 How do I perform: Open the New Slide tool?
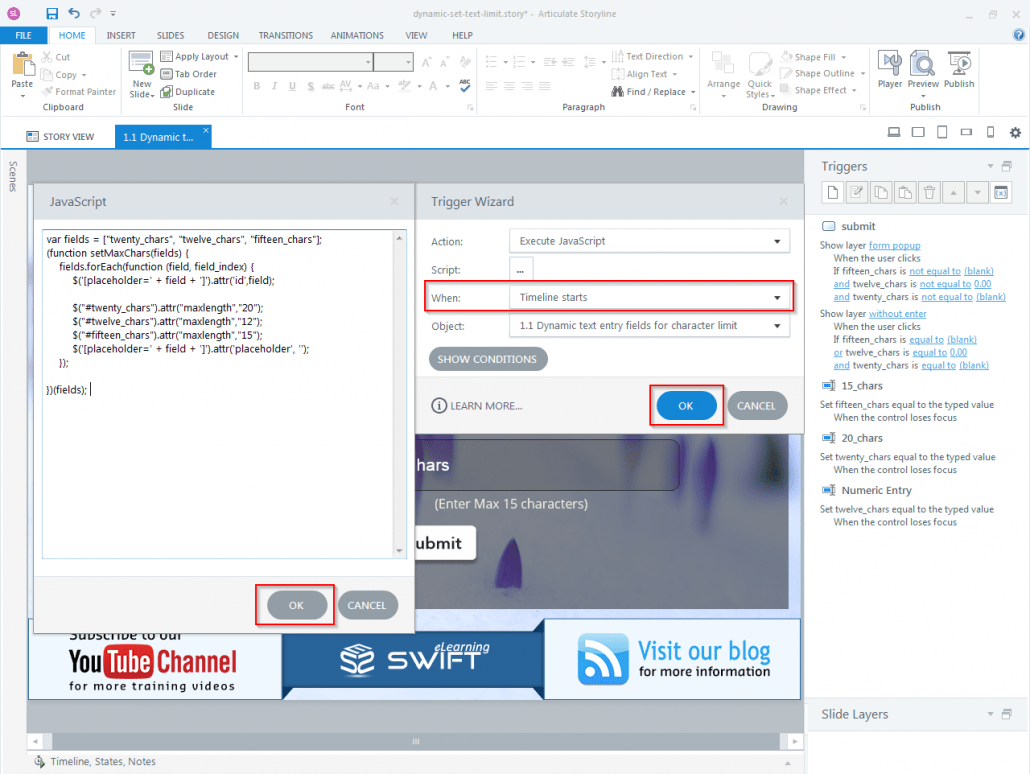click(141, 74)
